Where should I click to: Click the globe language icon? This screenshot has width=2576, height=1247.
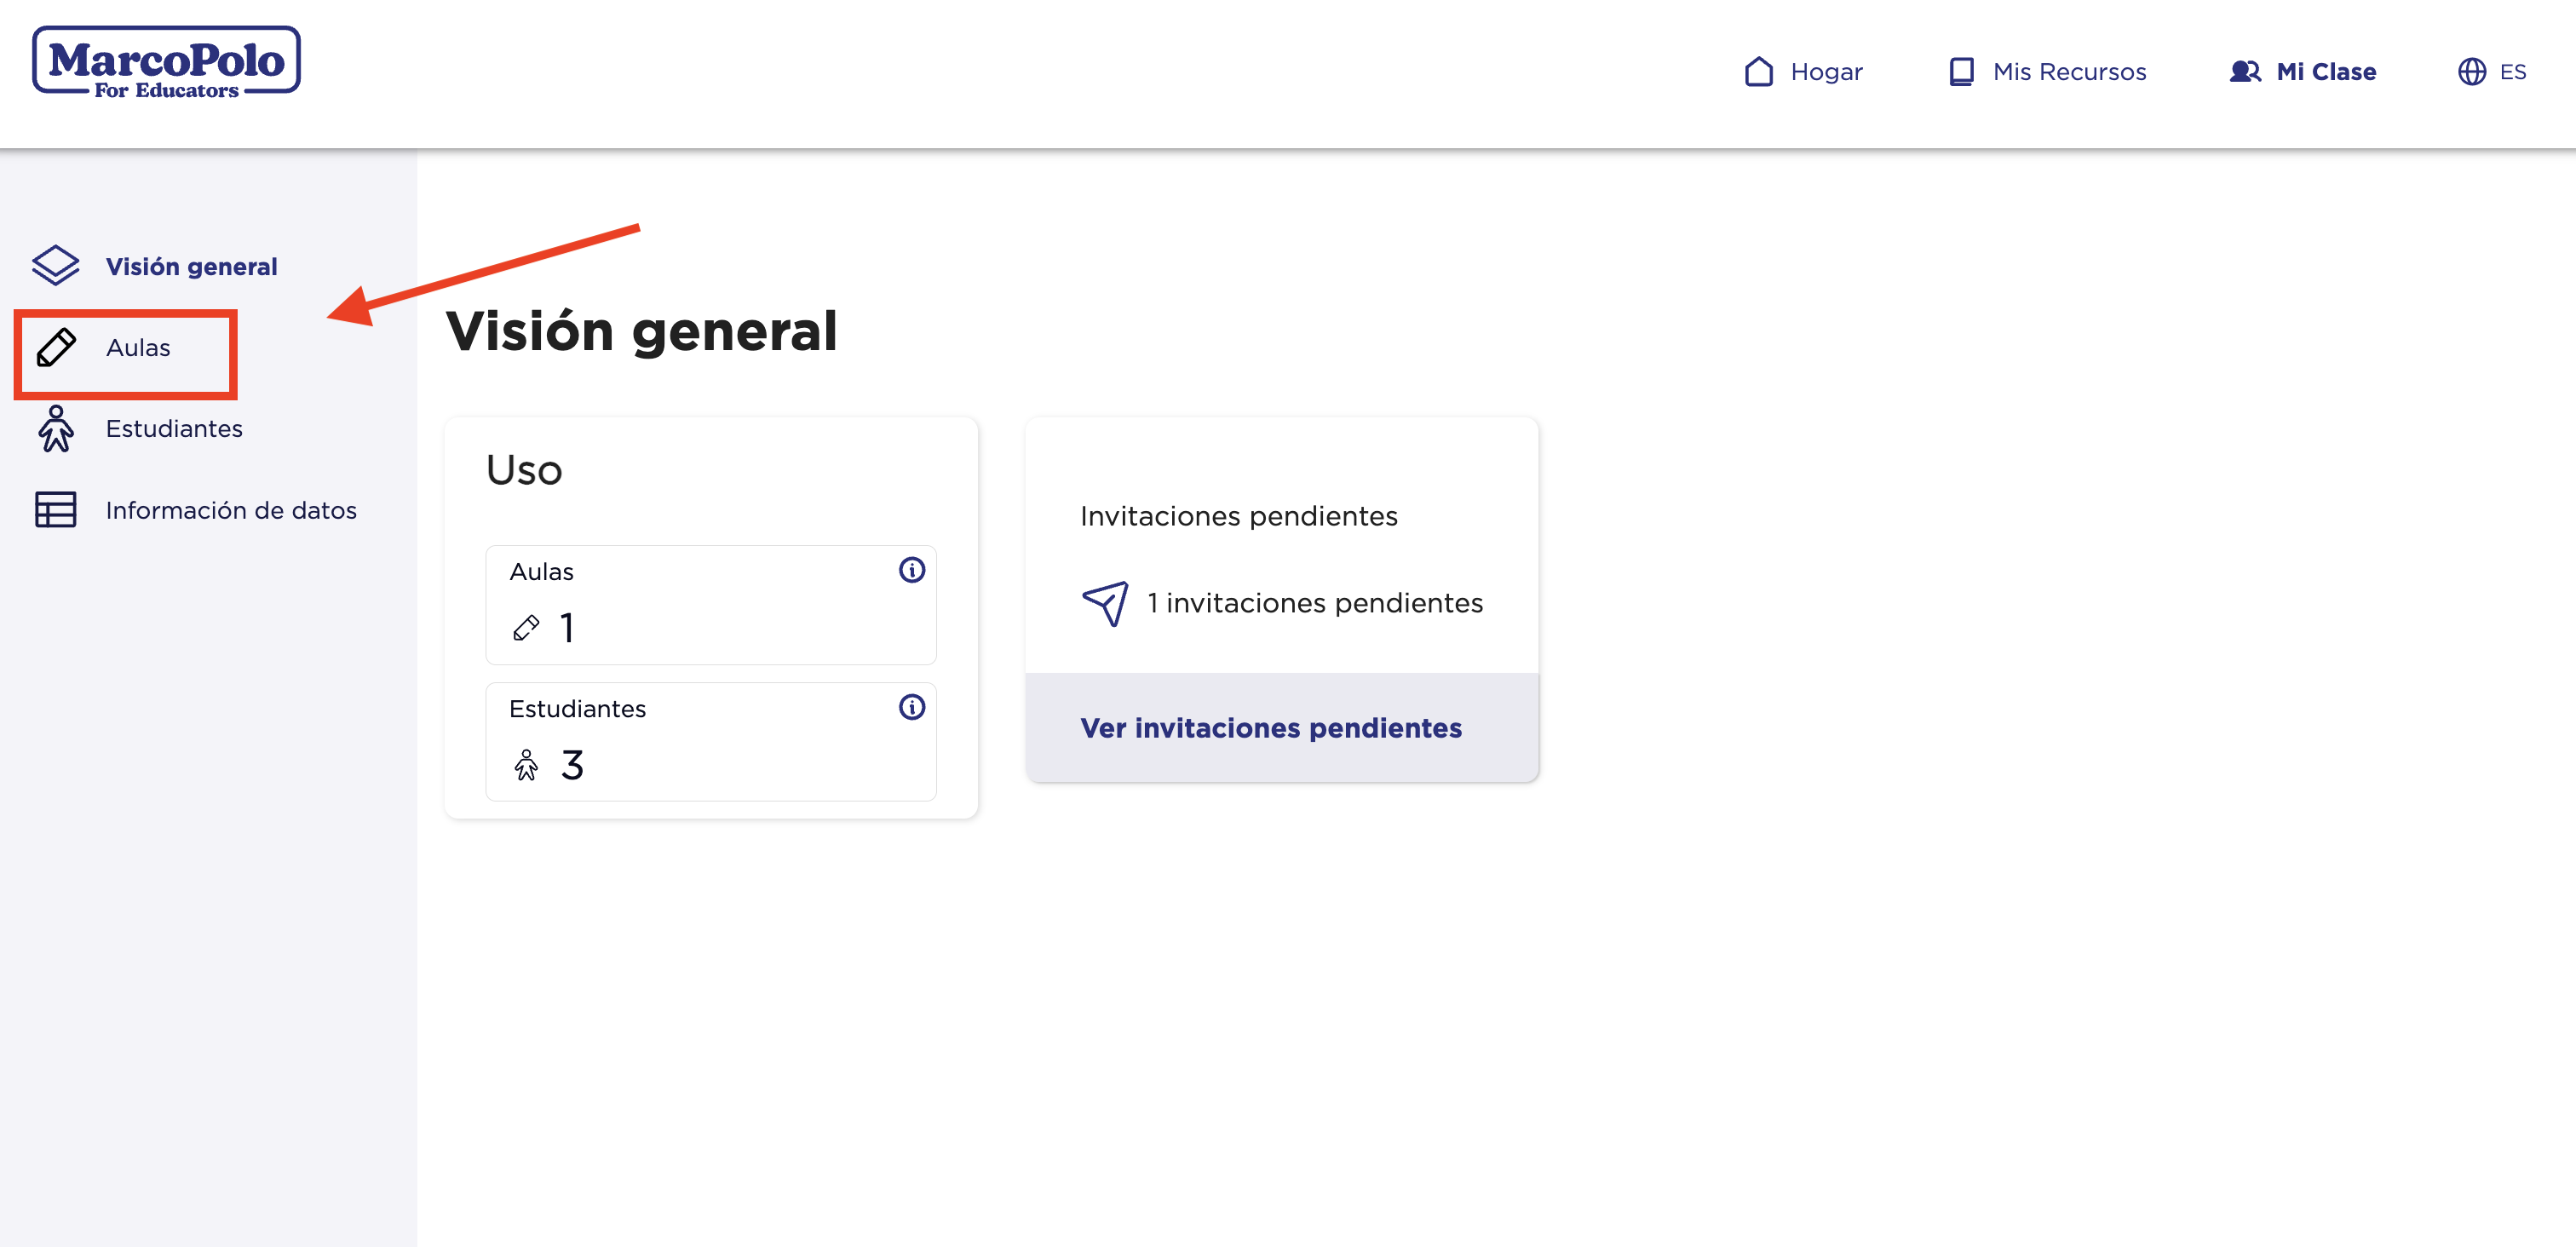[x=2471, y=72]
